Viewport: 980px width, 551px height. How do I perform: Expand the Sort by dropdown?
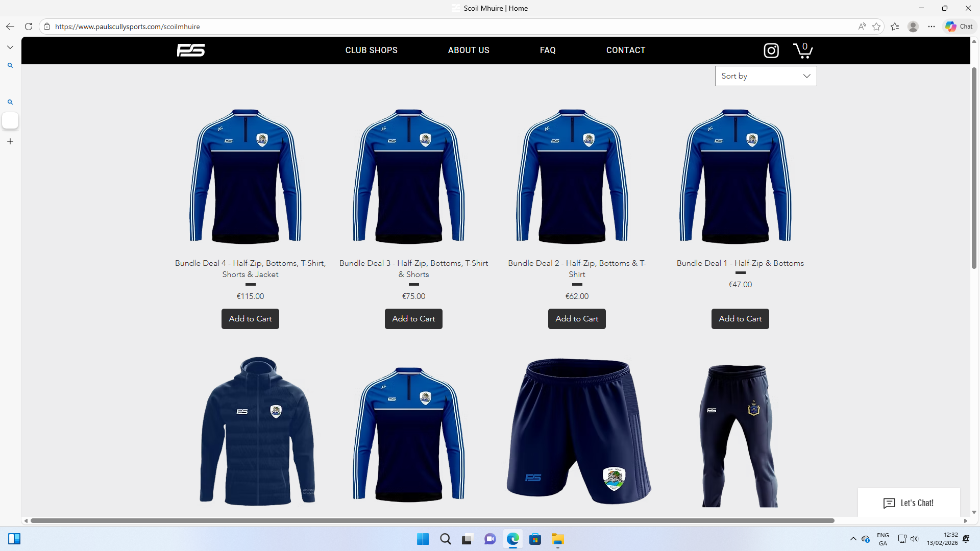pos(765,76)
